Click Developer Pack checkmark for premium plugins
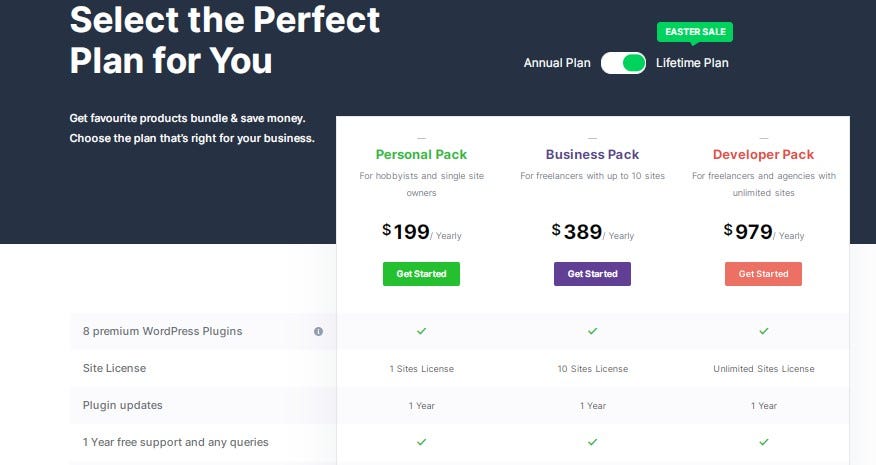The width and height of the screenshot is (876, 465). 764,331
